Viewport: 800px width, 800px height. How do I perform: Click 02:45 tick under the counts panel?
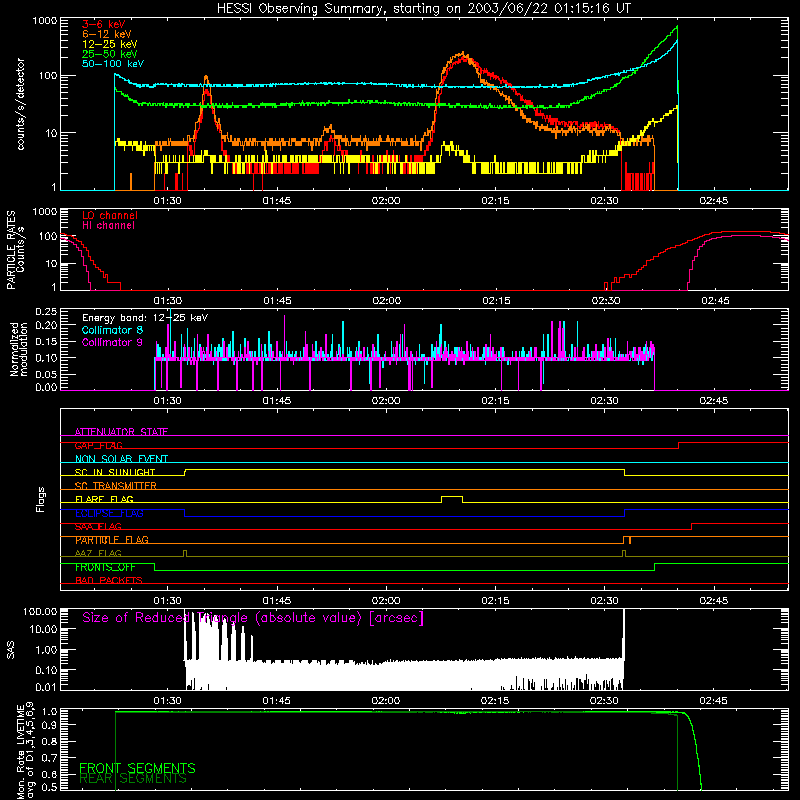(x=713, y=201)
